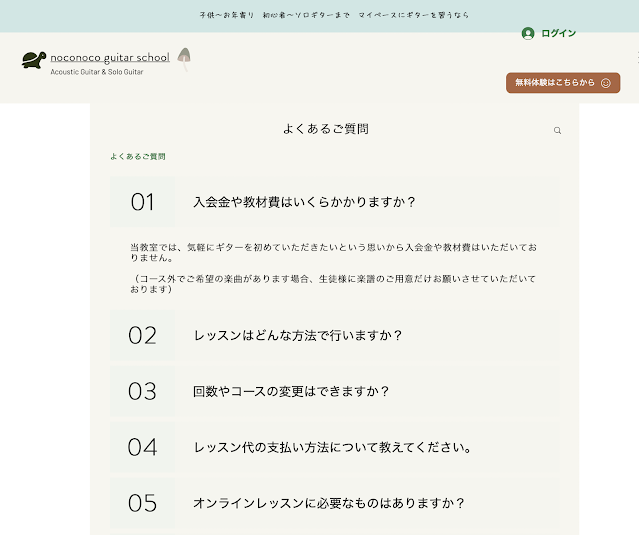This screenshot has height=535, width=639.
Task: Click the smiley icon on the free trial button
Action: coord(606,83)
